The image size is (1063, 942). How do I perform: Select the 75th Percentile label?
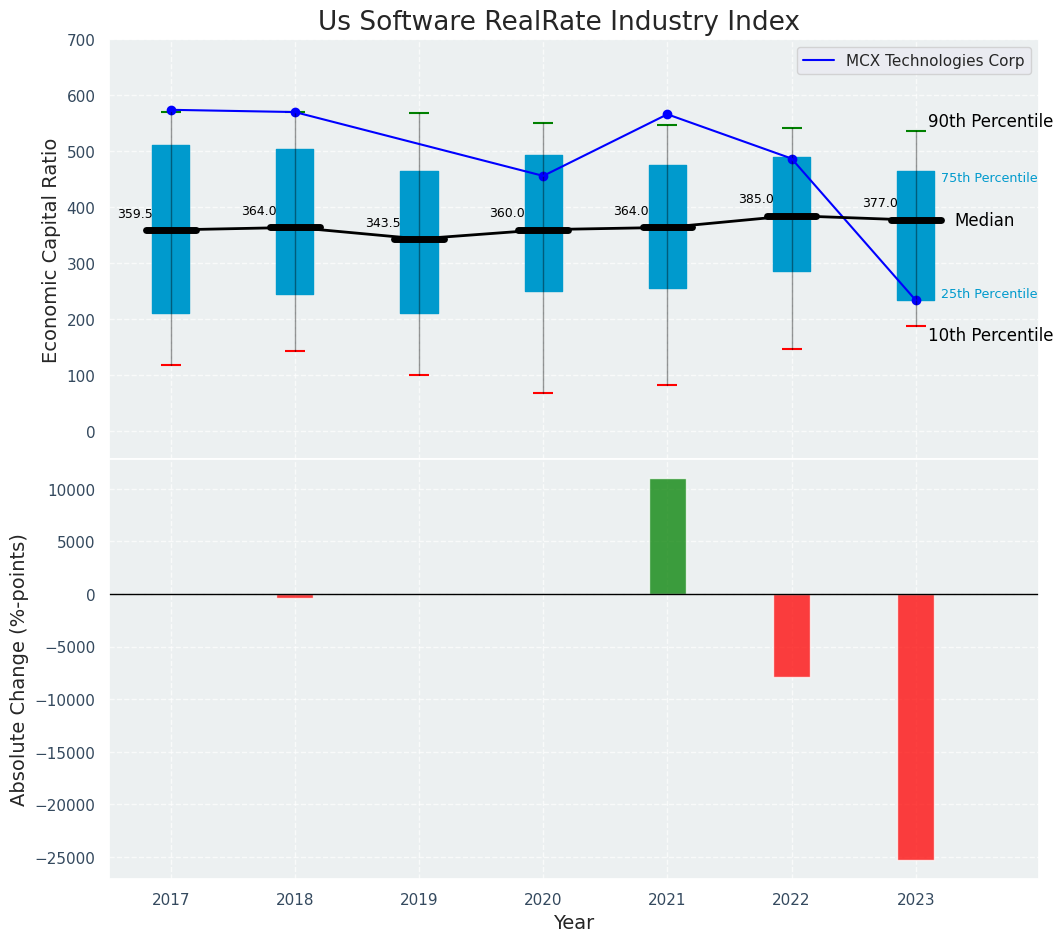988,178
